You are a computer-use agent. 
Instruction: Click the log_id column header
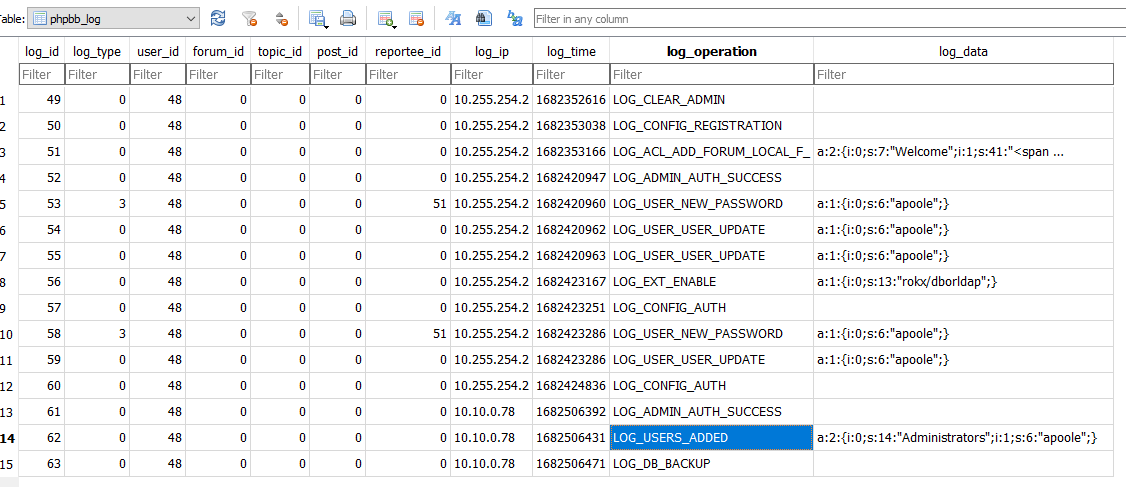(x=41, y=51)
